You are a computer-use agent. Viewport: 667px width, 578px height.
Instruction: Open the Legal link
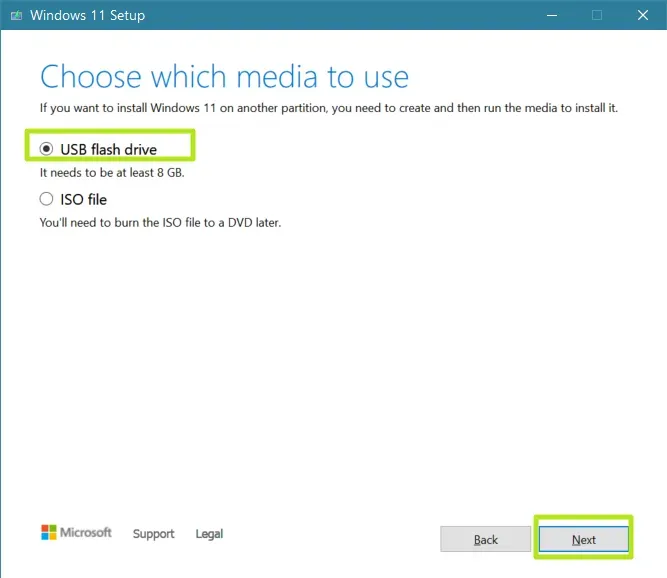[x=209, y=534]
